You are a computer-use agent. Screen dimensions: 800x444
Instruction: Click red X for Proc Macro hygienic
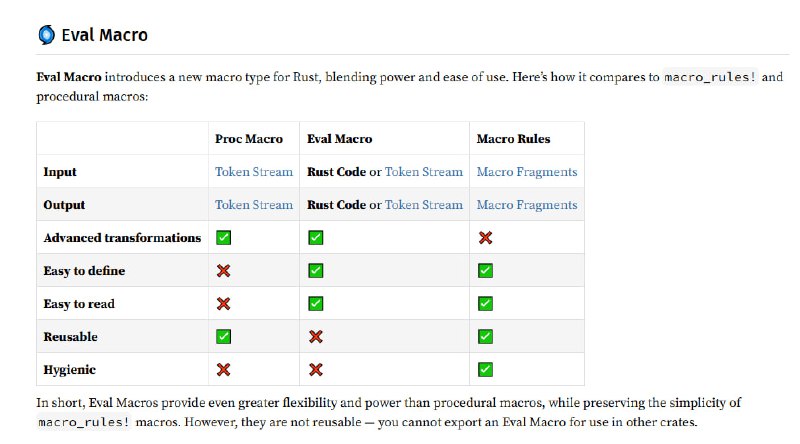point(224,370)
